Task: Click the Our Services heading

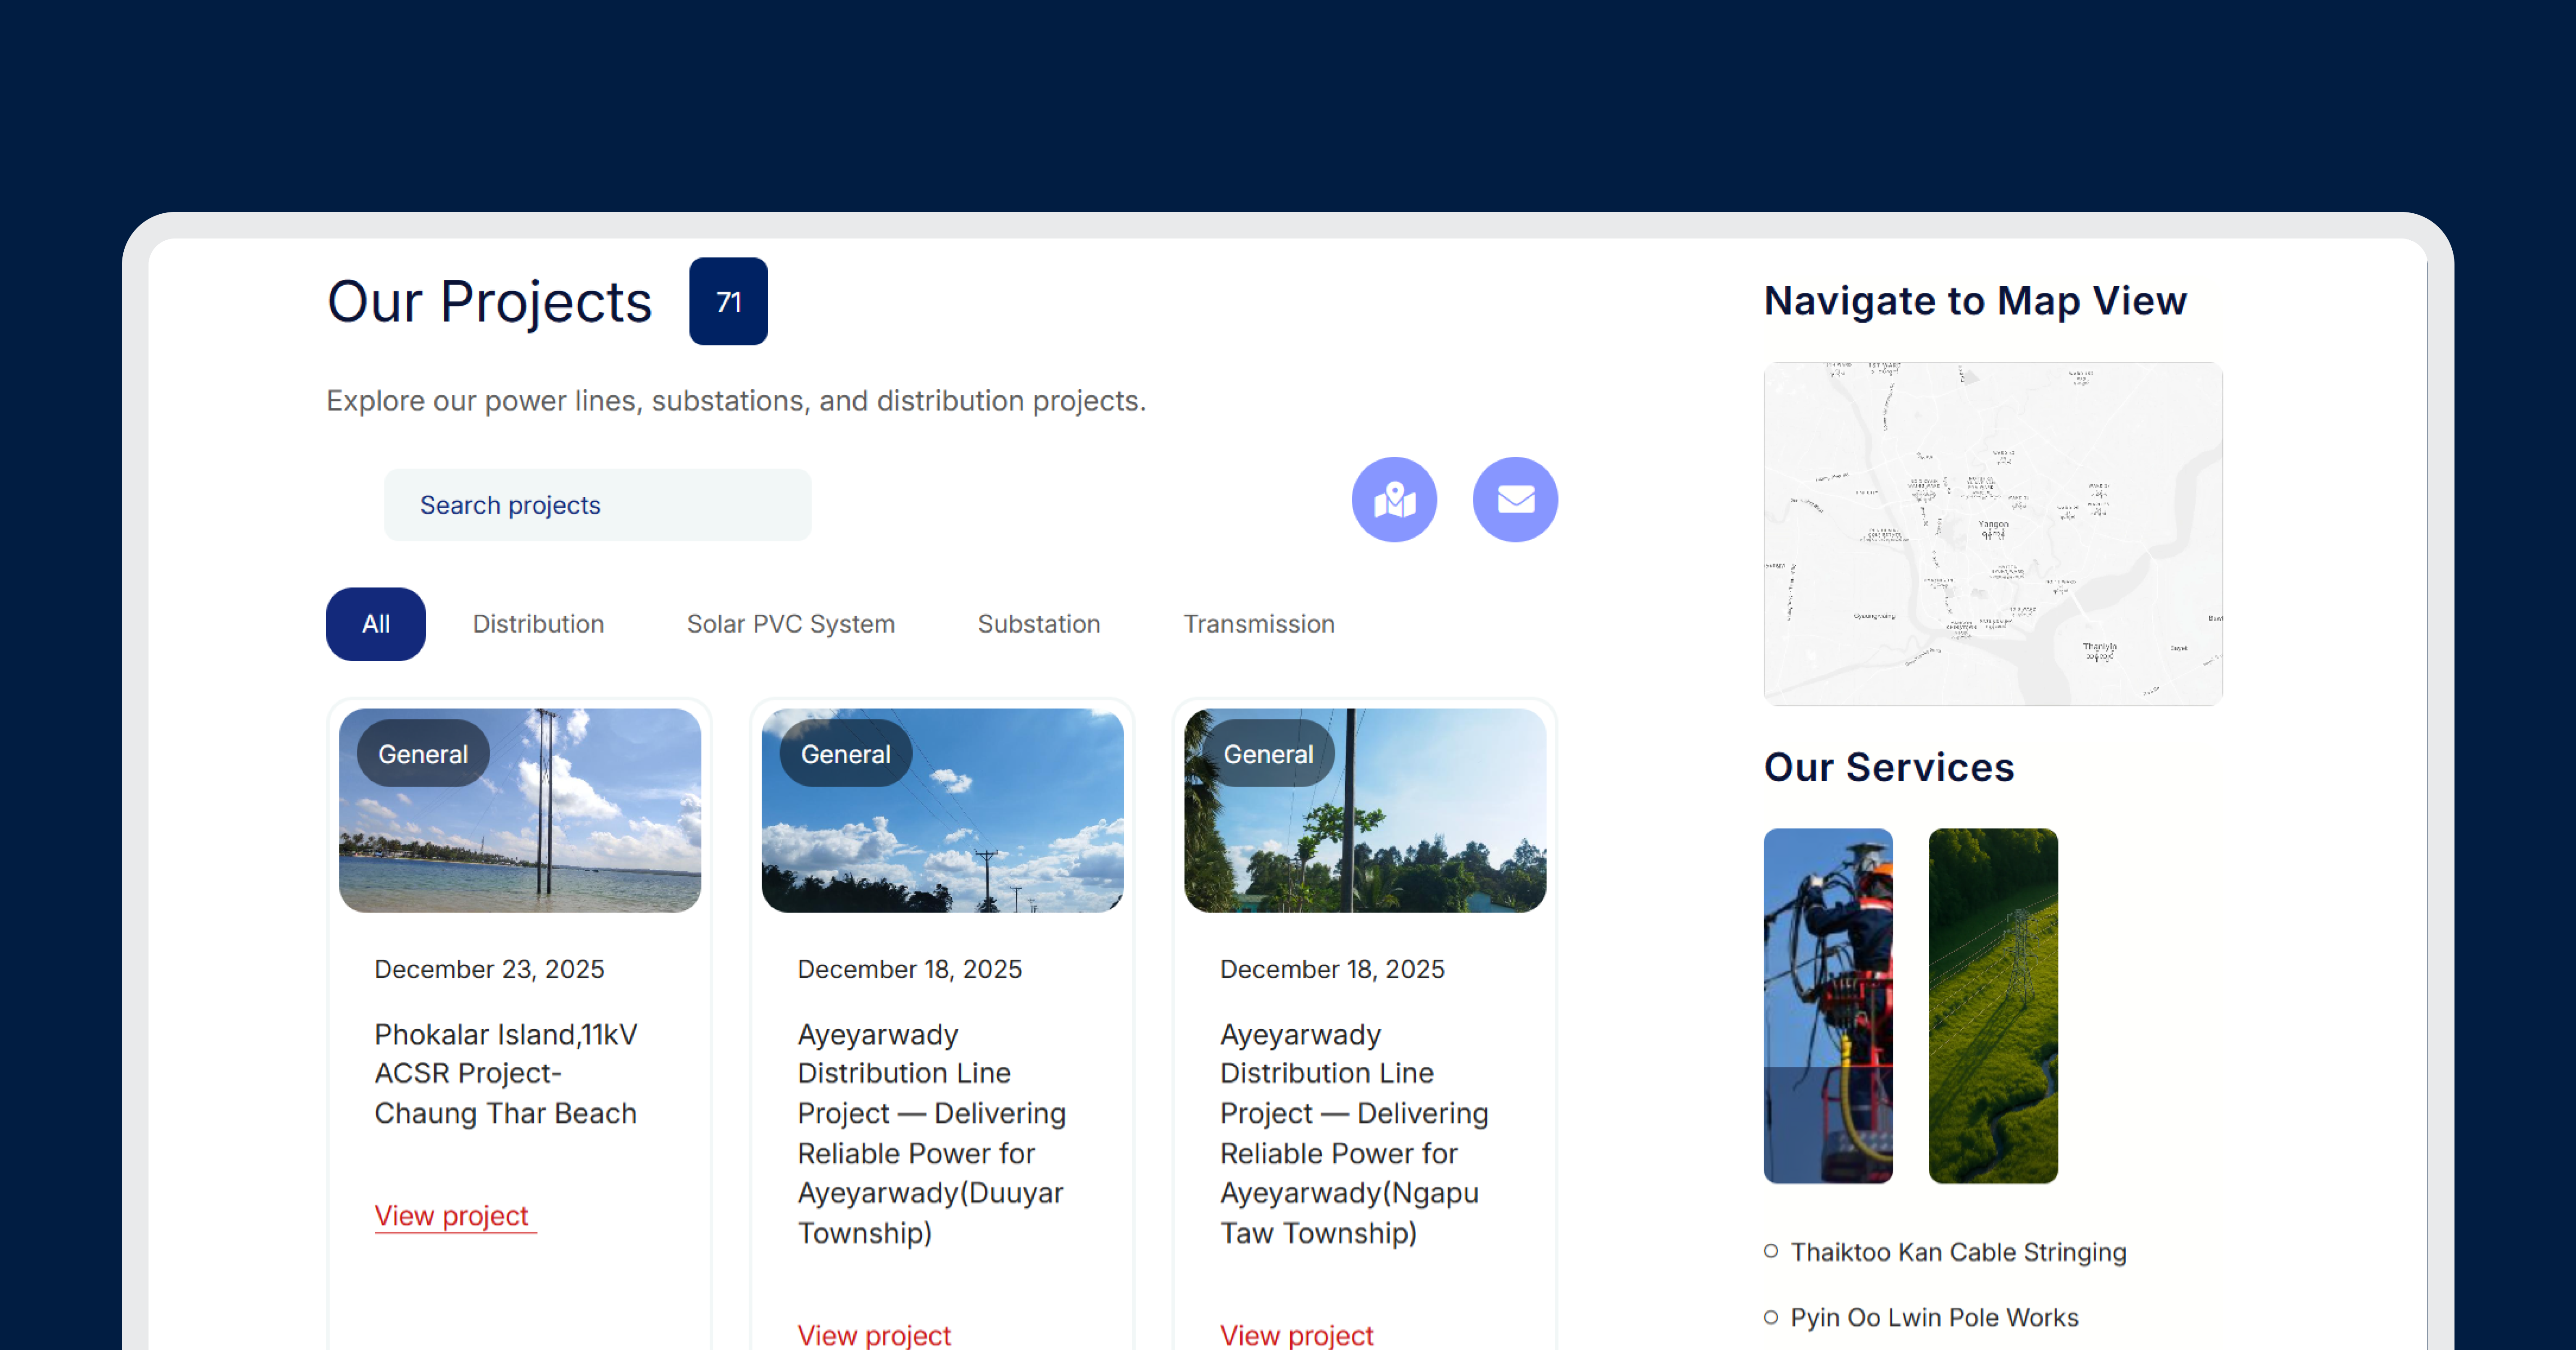Action: click(x=1889, y=767)
